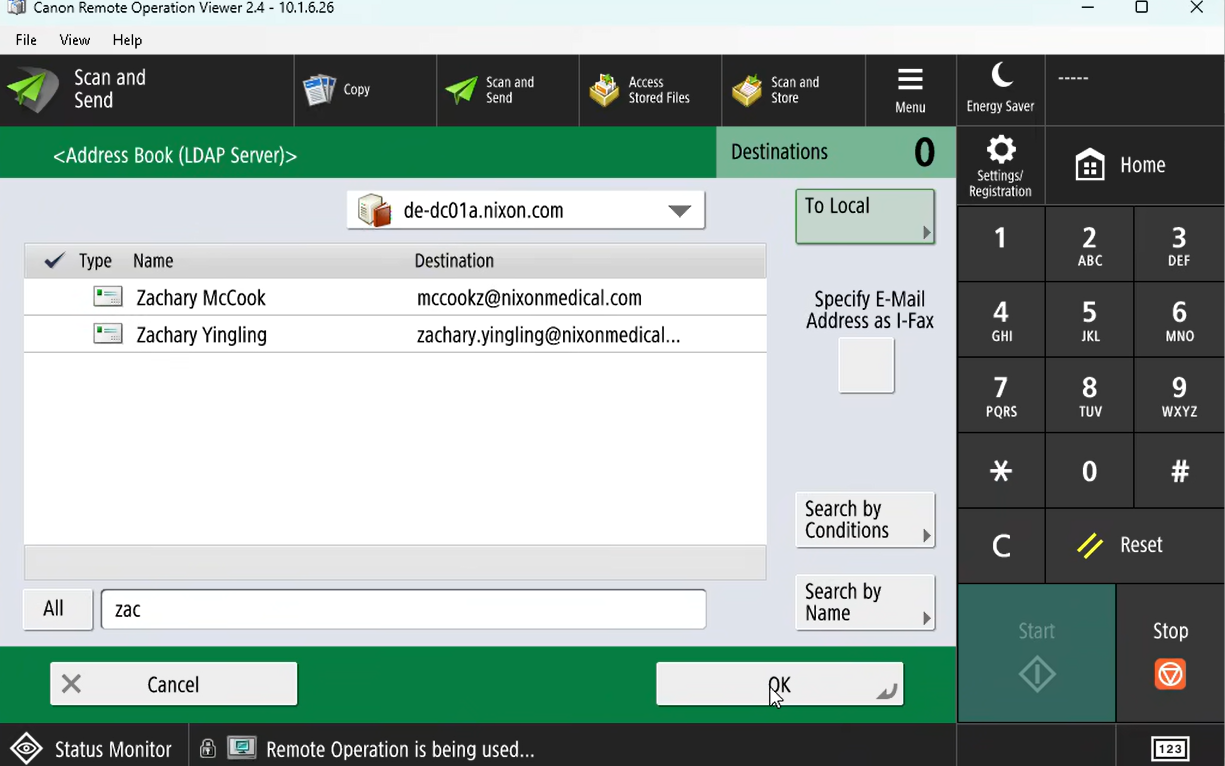Open Search by Conditions

(x=865, y=520)
